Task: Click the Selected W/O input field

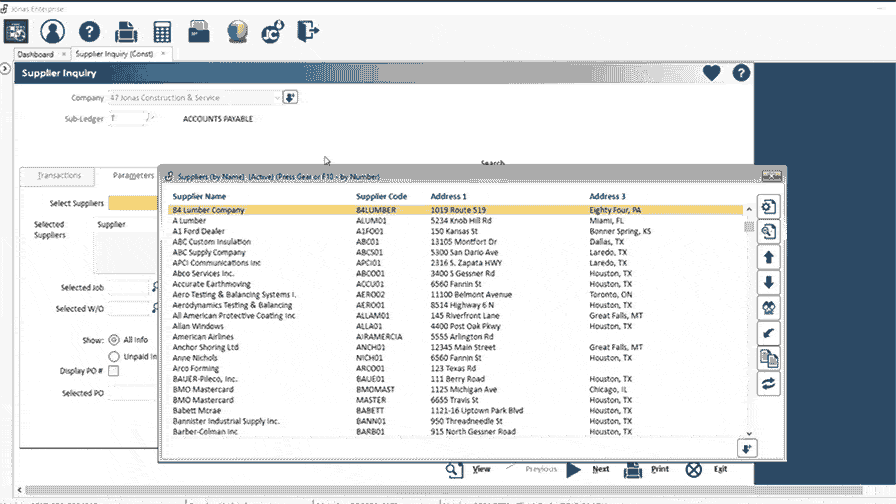Action: pos(129,309)
